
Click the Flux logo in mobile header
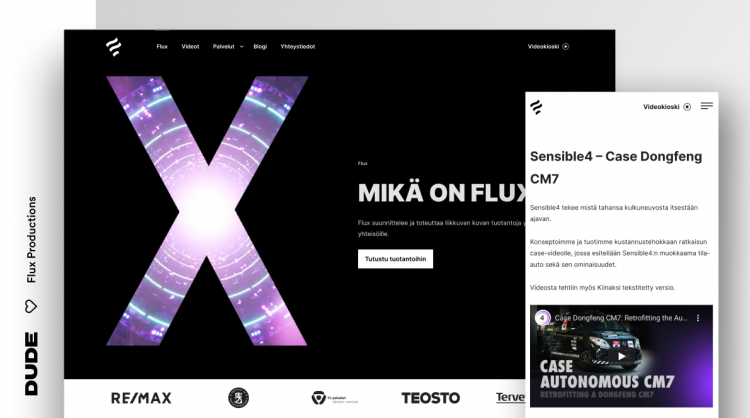[536, 107]
